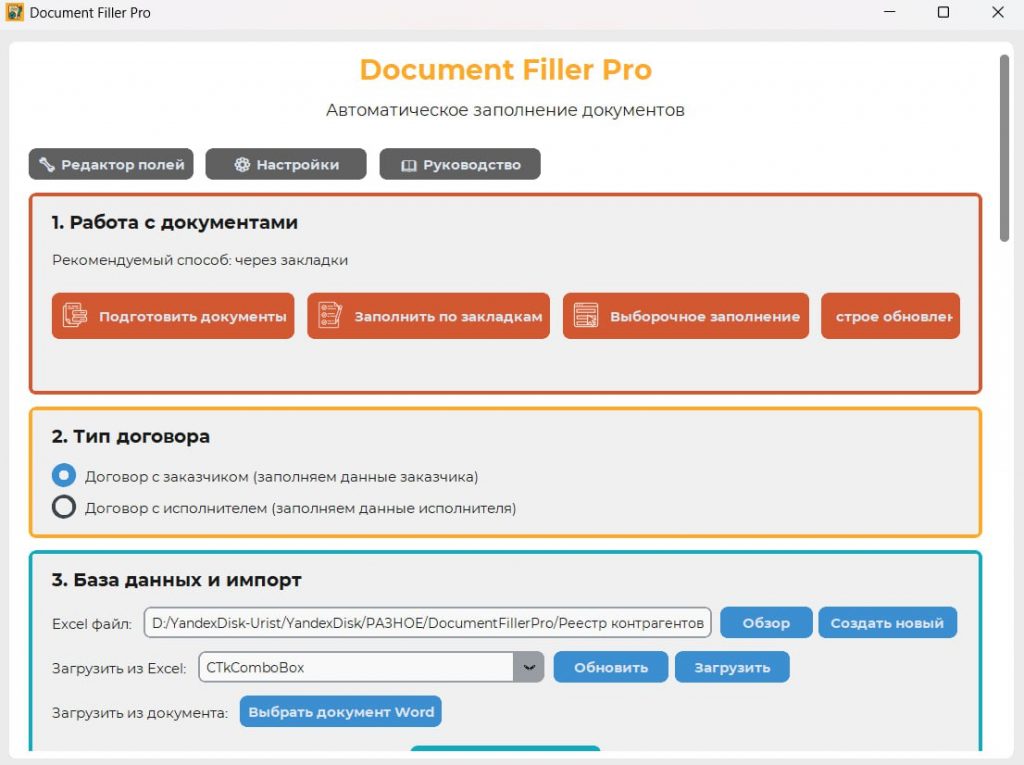Select Договор с заказчиком radio button
The width and height of the screenshot is (1024, 765).
(x=64, y=476)
